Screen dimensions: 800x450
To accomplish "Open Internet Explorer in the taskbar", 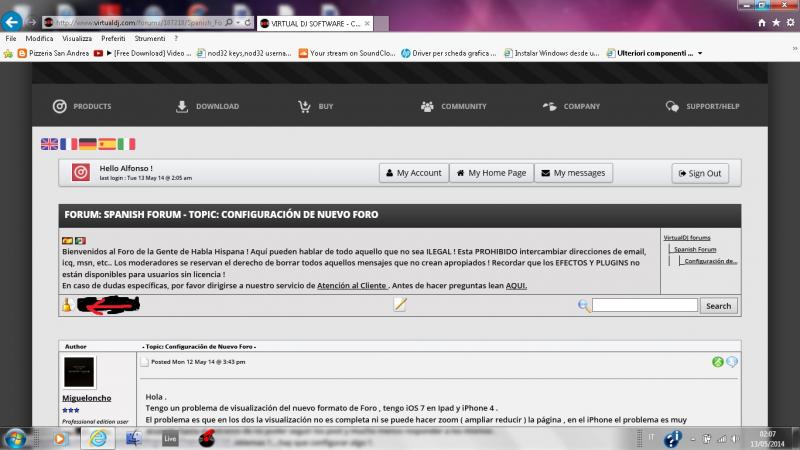I will tap(98, 439).
